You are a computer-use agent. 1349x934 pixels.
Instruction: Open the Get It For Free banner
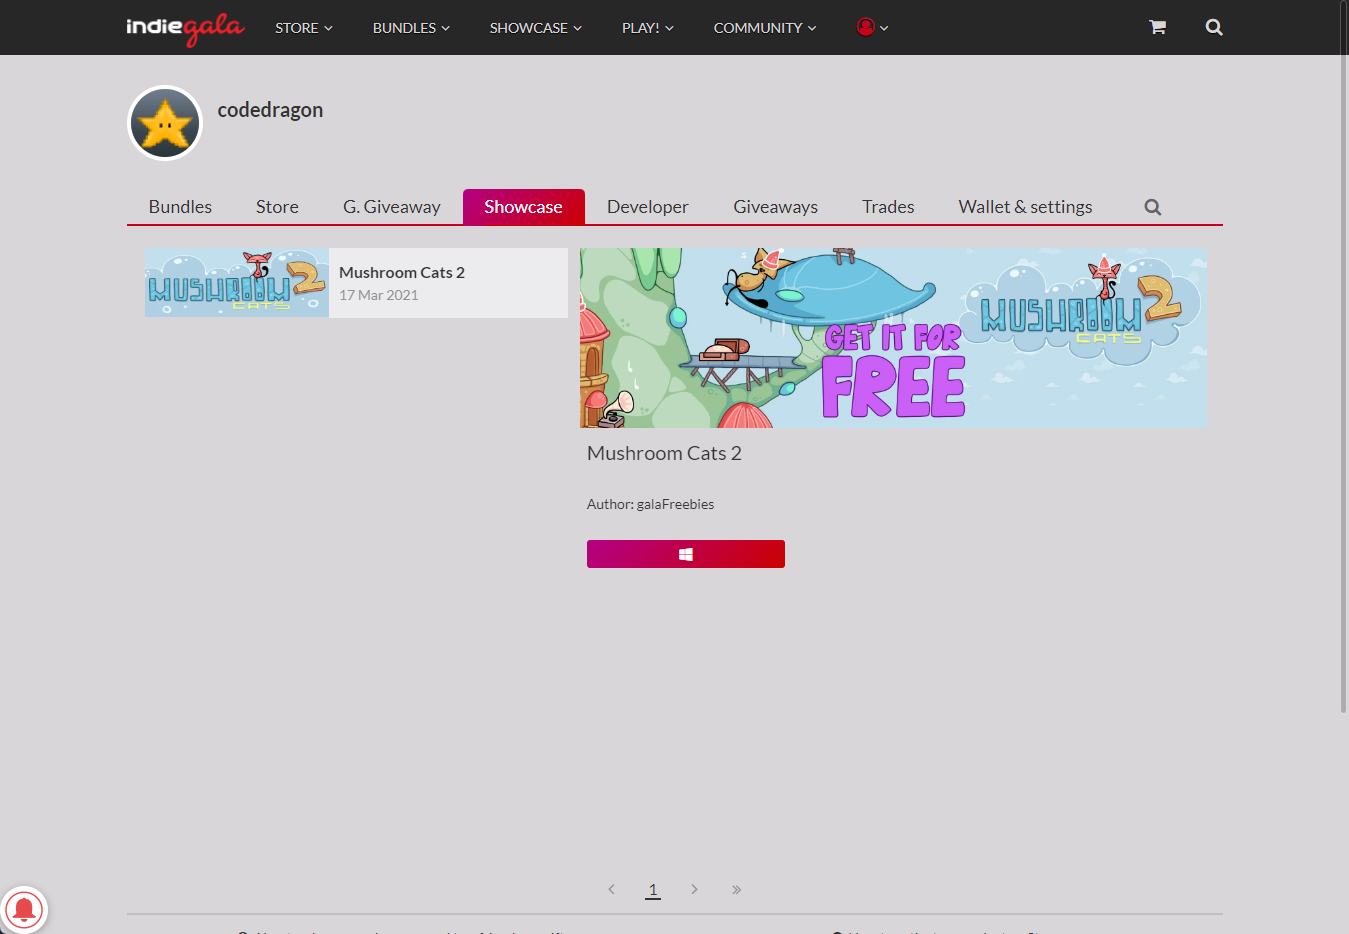pos(893,338)
